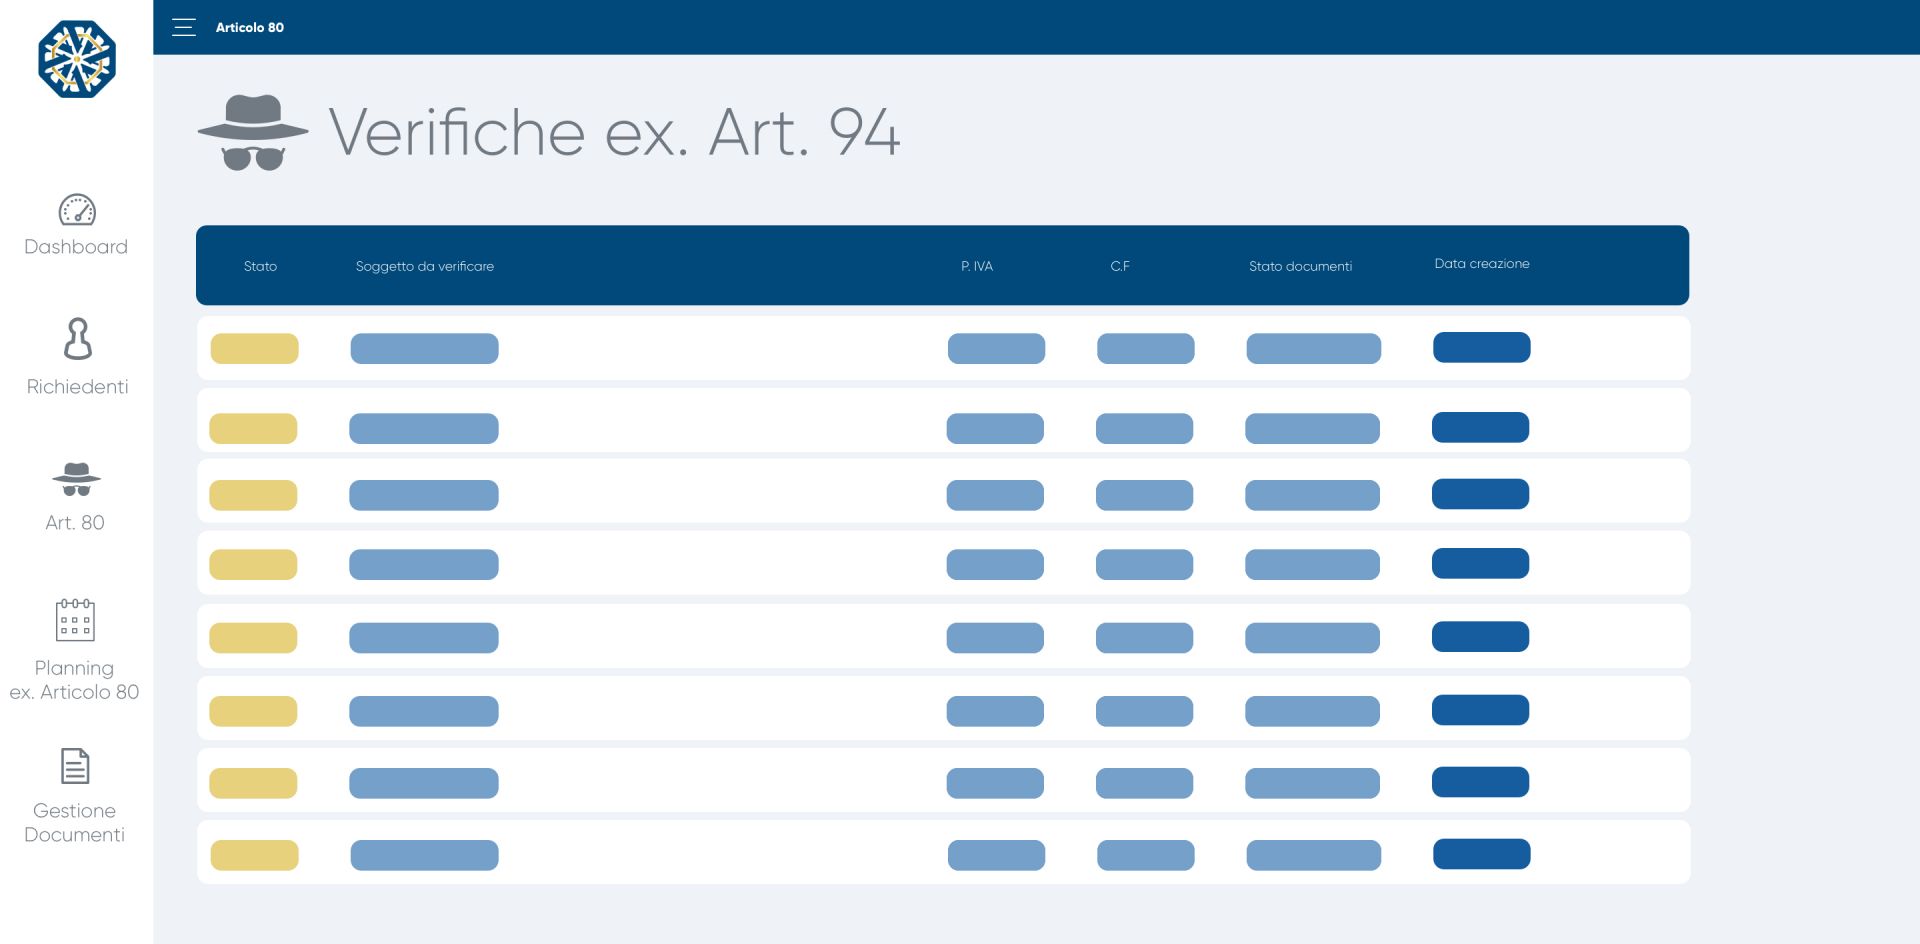Go to Planning ex. Articolo 80 label
Viewport: 1920px width, 944px height.
pyautogui.click(x=74, y=680)
